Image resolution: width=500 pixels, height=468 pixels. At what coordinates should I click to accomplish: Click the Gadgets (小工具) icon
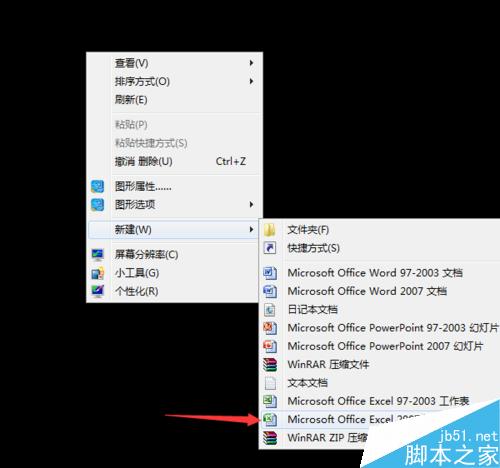pos(98,273)
